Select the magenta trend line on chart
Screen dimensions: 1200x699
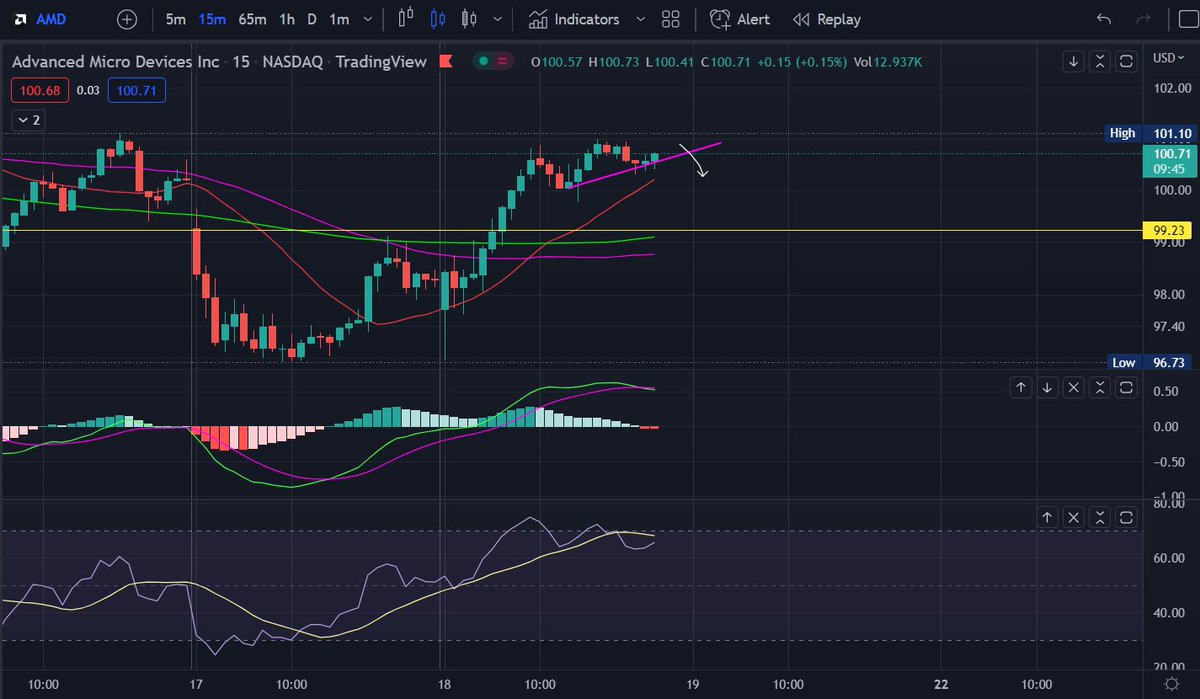click(645, 165)
